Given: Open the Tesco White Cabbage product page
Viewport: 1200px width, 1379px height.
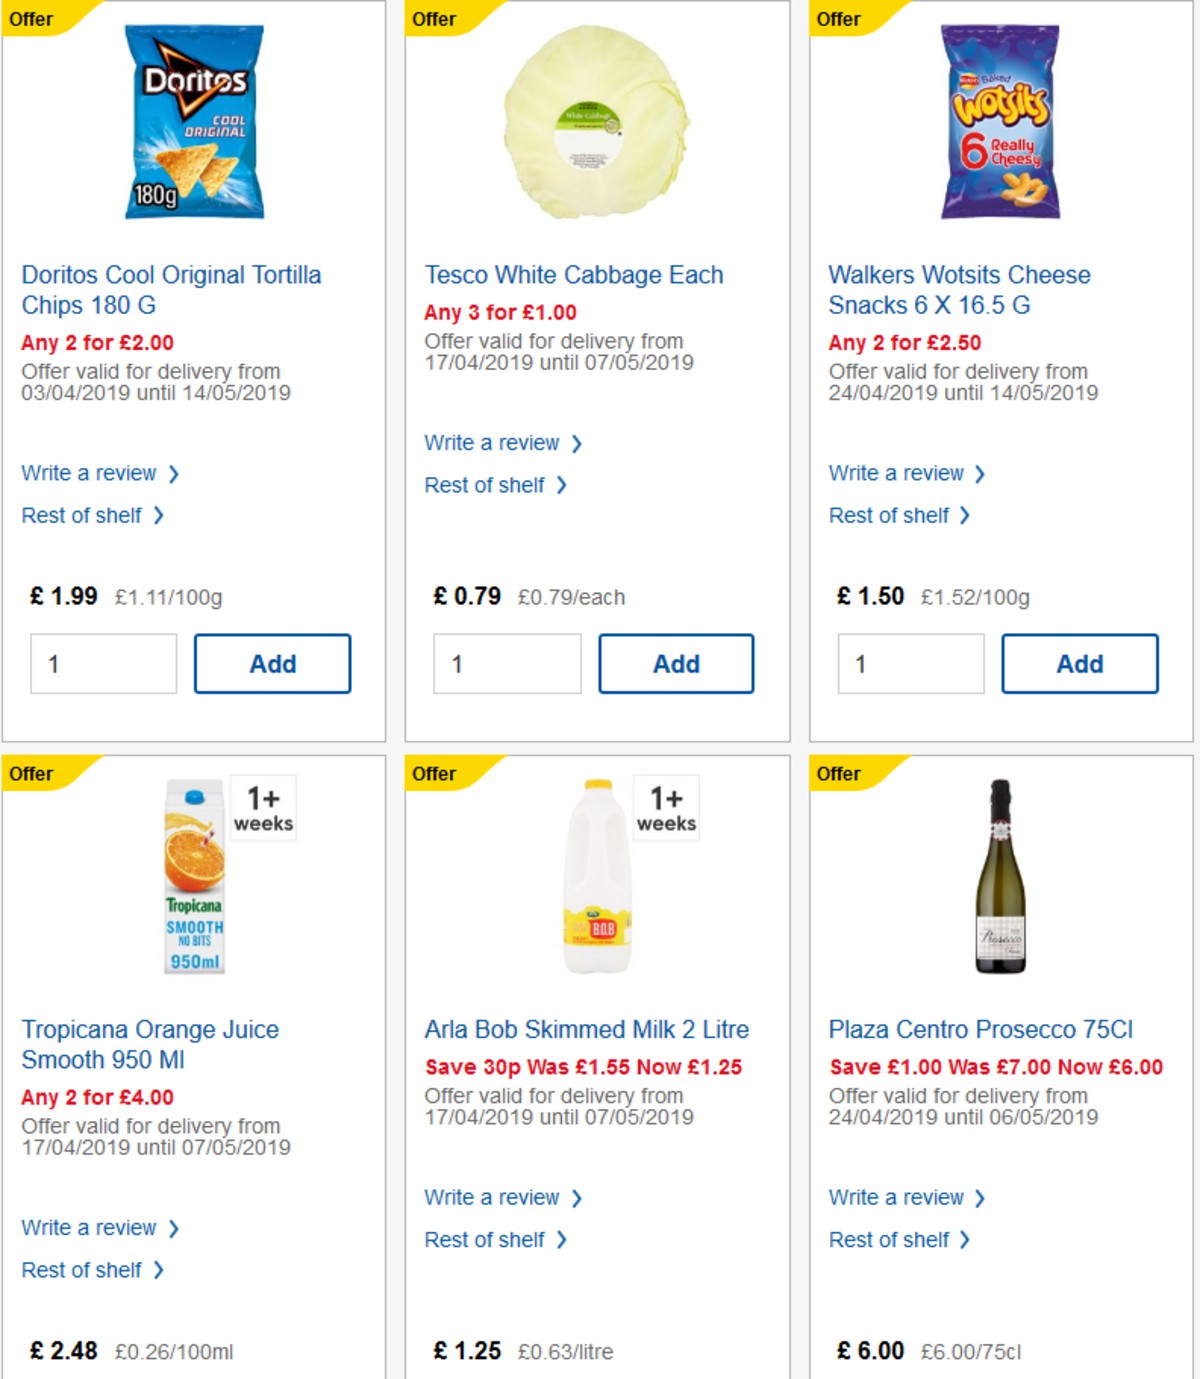Looking at the screenshot, I should tap(574, 274).
